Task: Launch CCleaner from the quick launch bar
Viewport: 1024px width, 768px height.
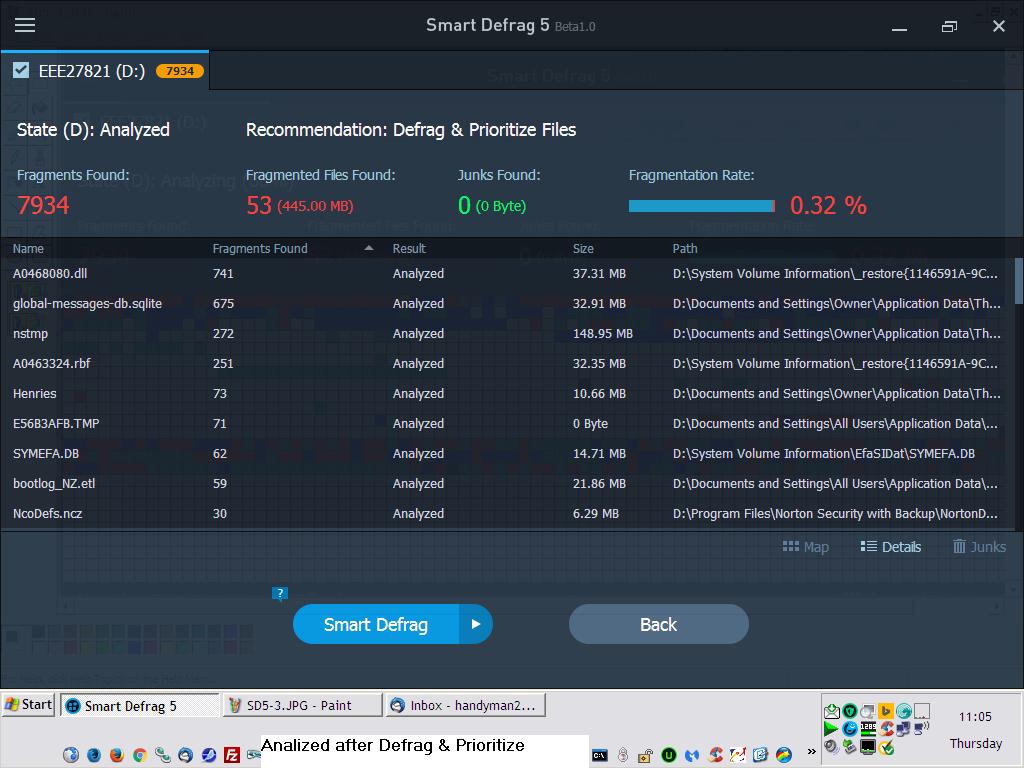Action: coord(715,755)
